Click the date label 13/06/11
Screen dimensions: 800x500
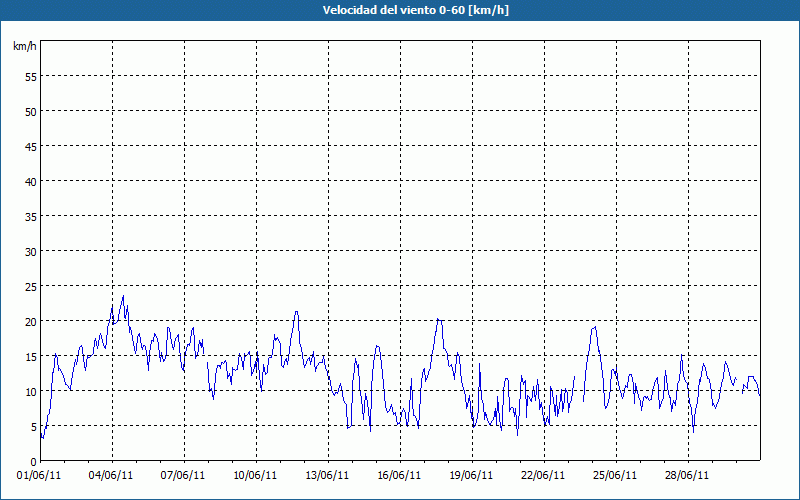327,476
